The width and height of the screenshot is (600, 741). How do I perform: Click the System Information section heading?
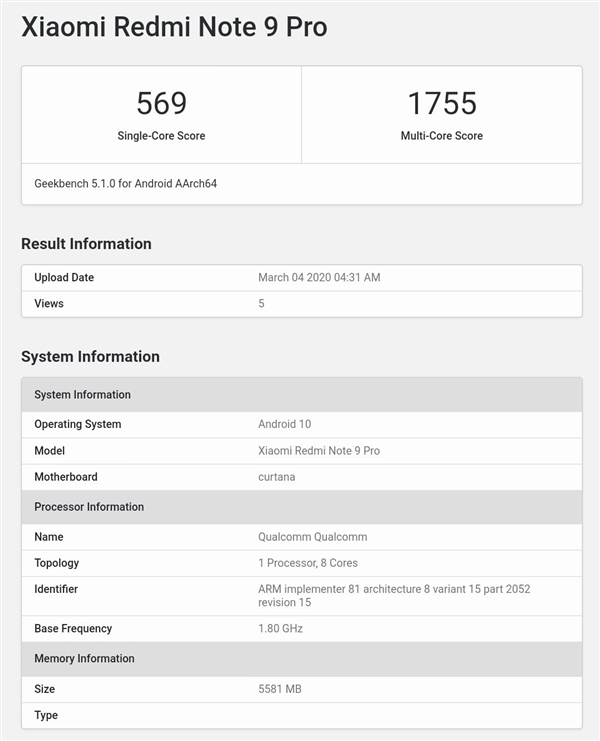[90, 357]
